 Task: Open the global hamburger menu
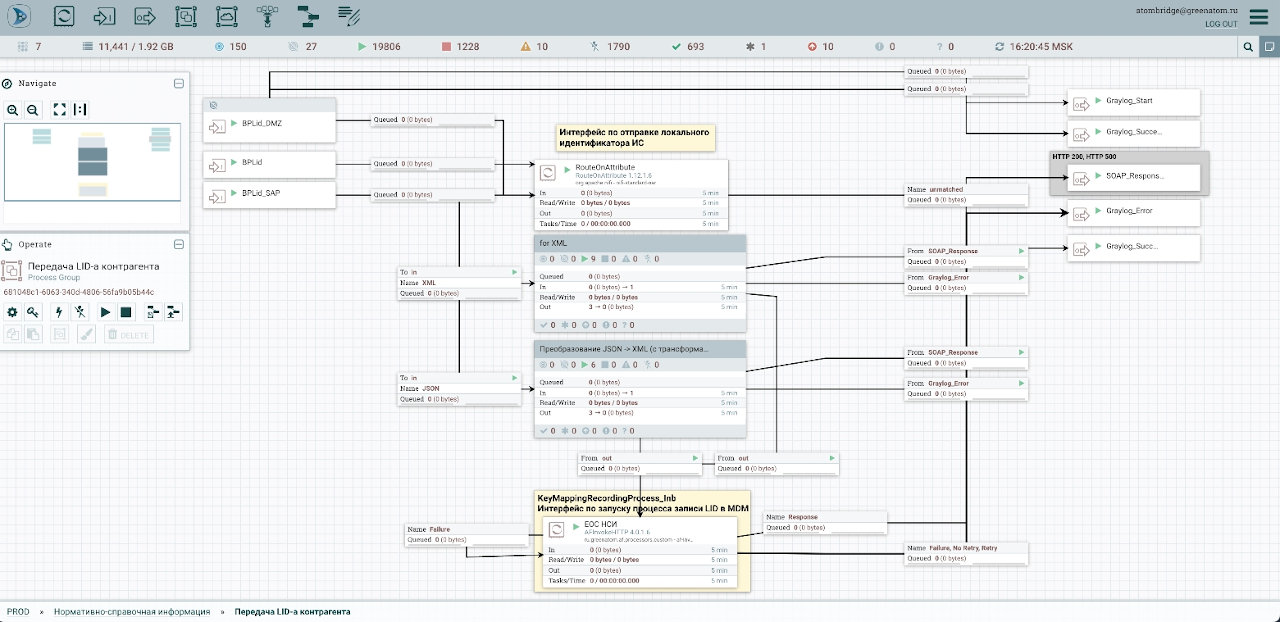click(1258, 16)
